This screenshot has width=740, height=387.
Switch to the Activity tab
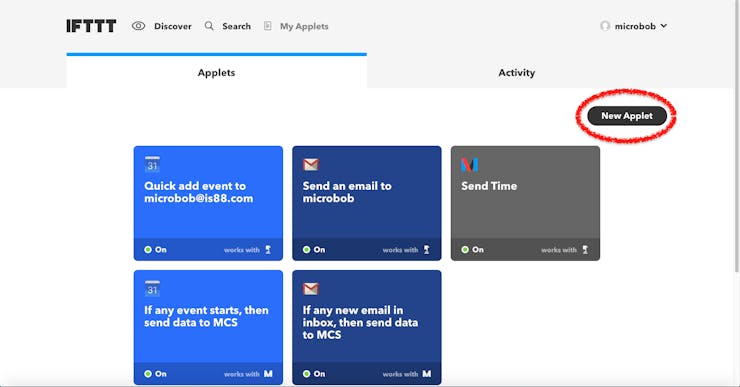coord(517,72)
